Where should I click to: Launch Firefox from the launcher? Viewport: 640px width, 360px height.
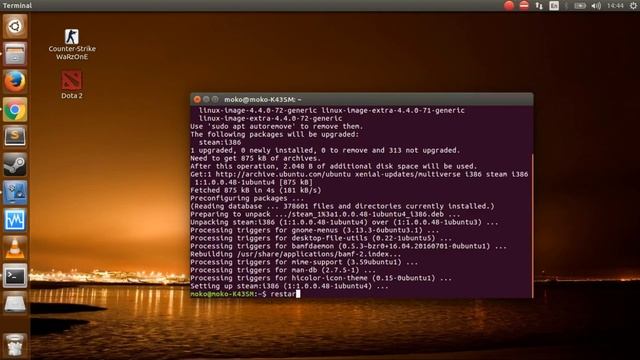click(x=15, y=82)
